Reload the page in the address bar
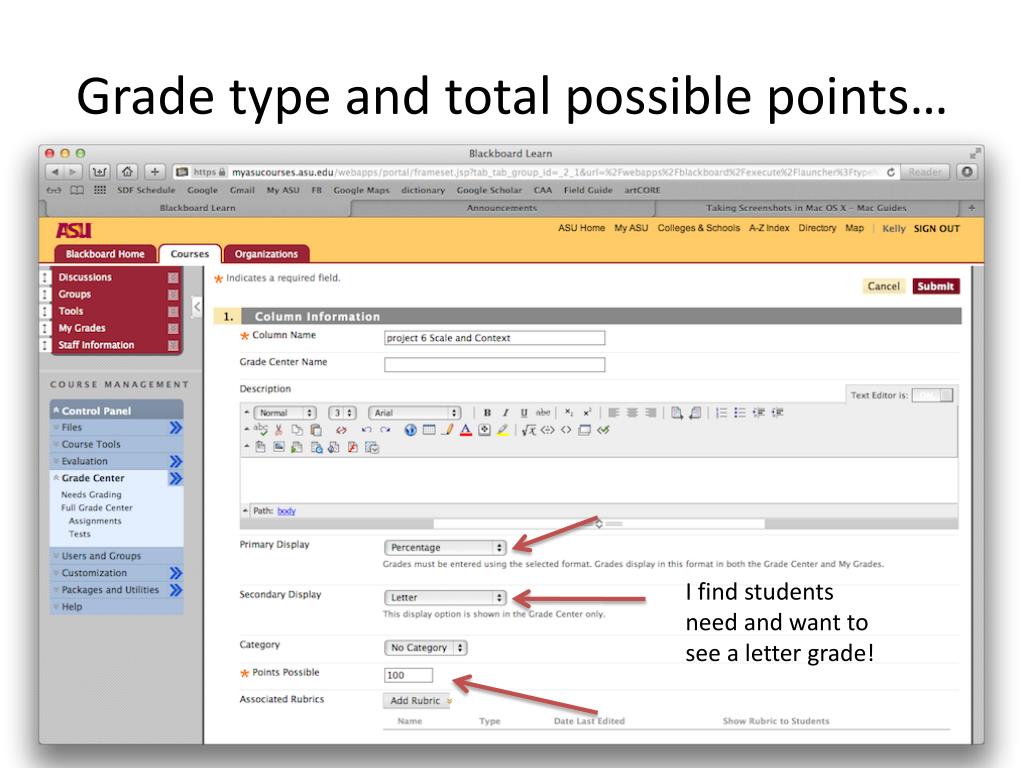This screenshot has height=768, width=1024. pos(891,172)
